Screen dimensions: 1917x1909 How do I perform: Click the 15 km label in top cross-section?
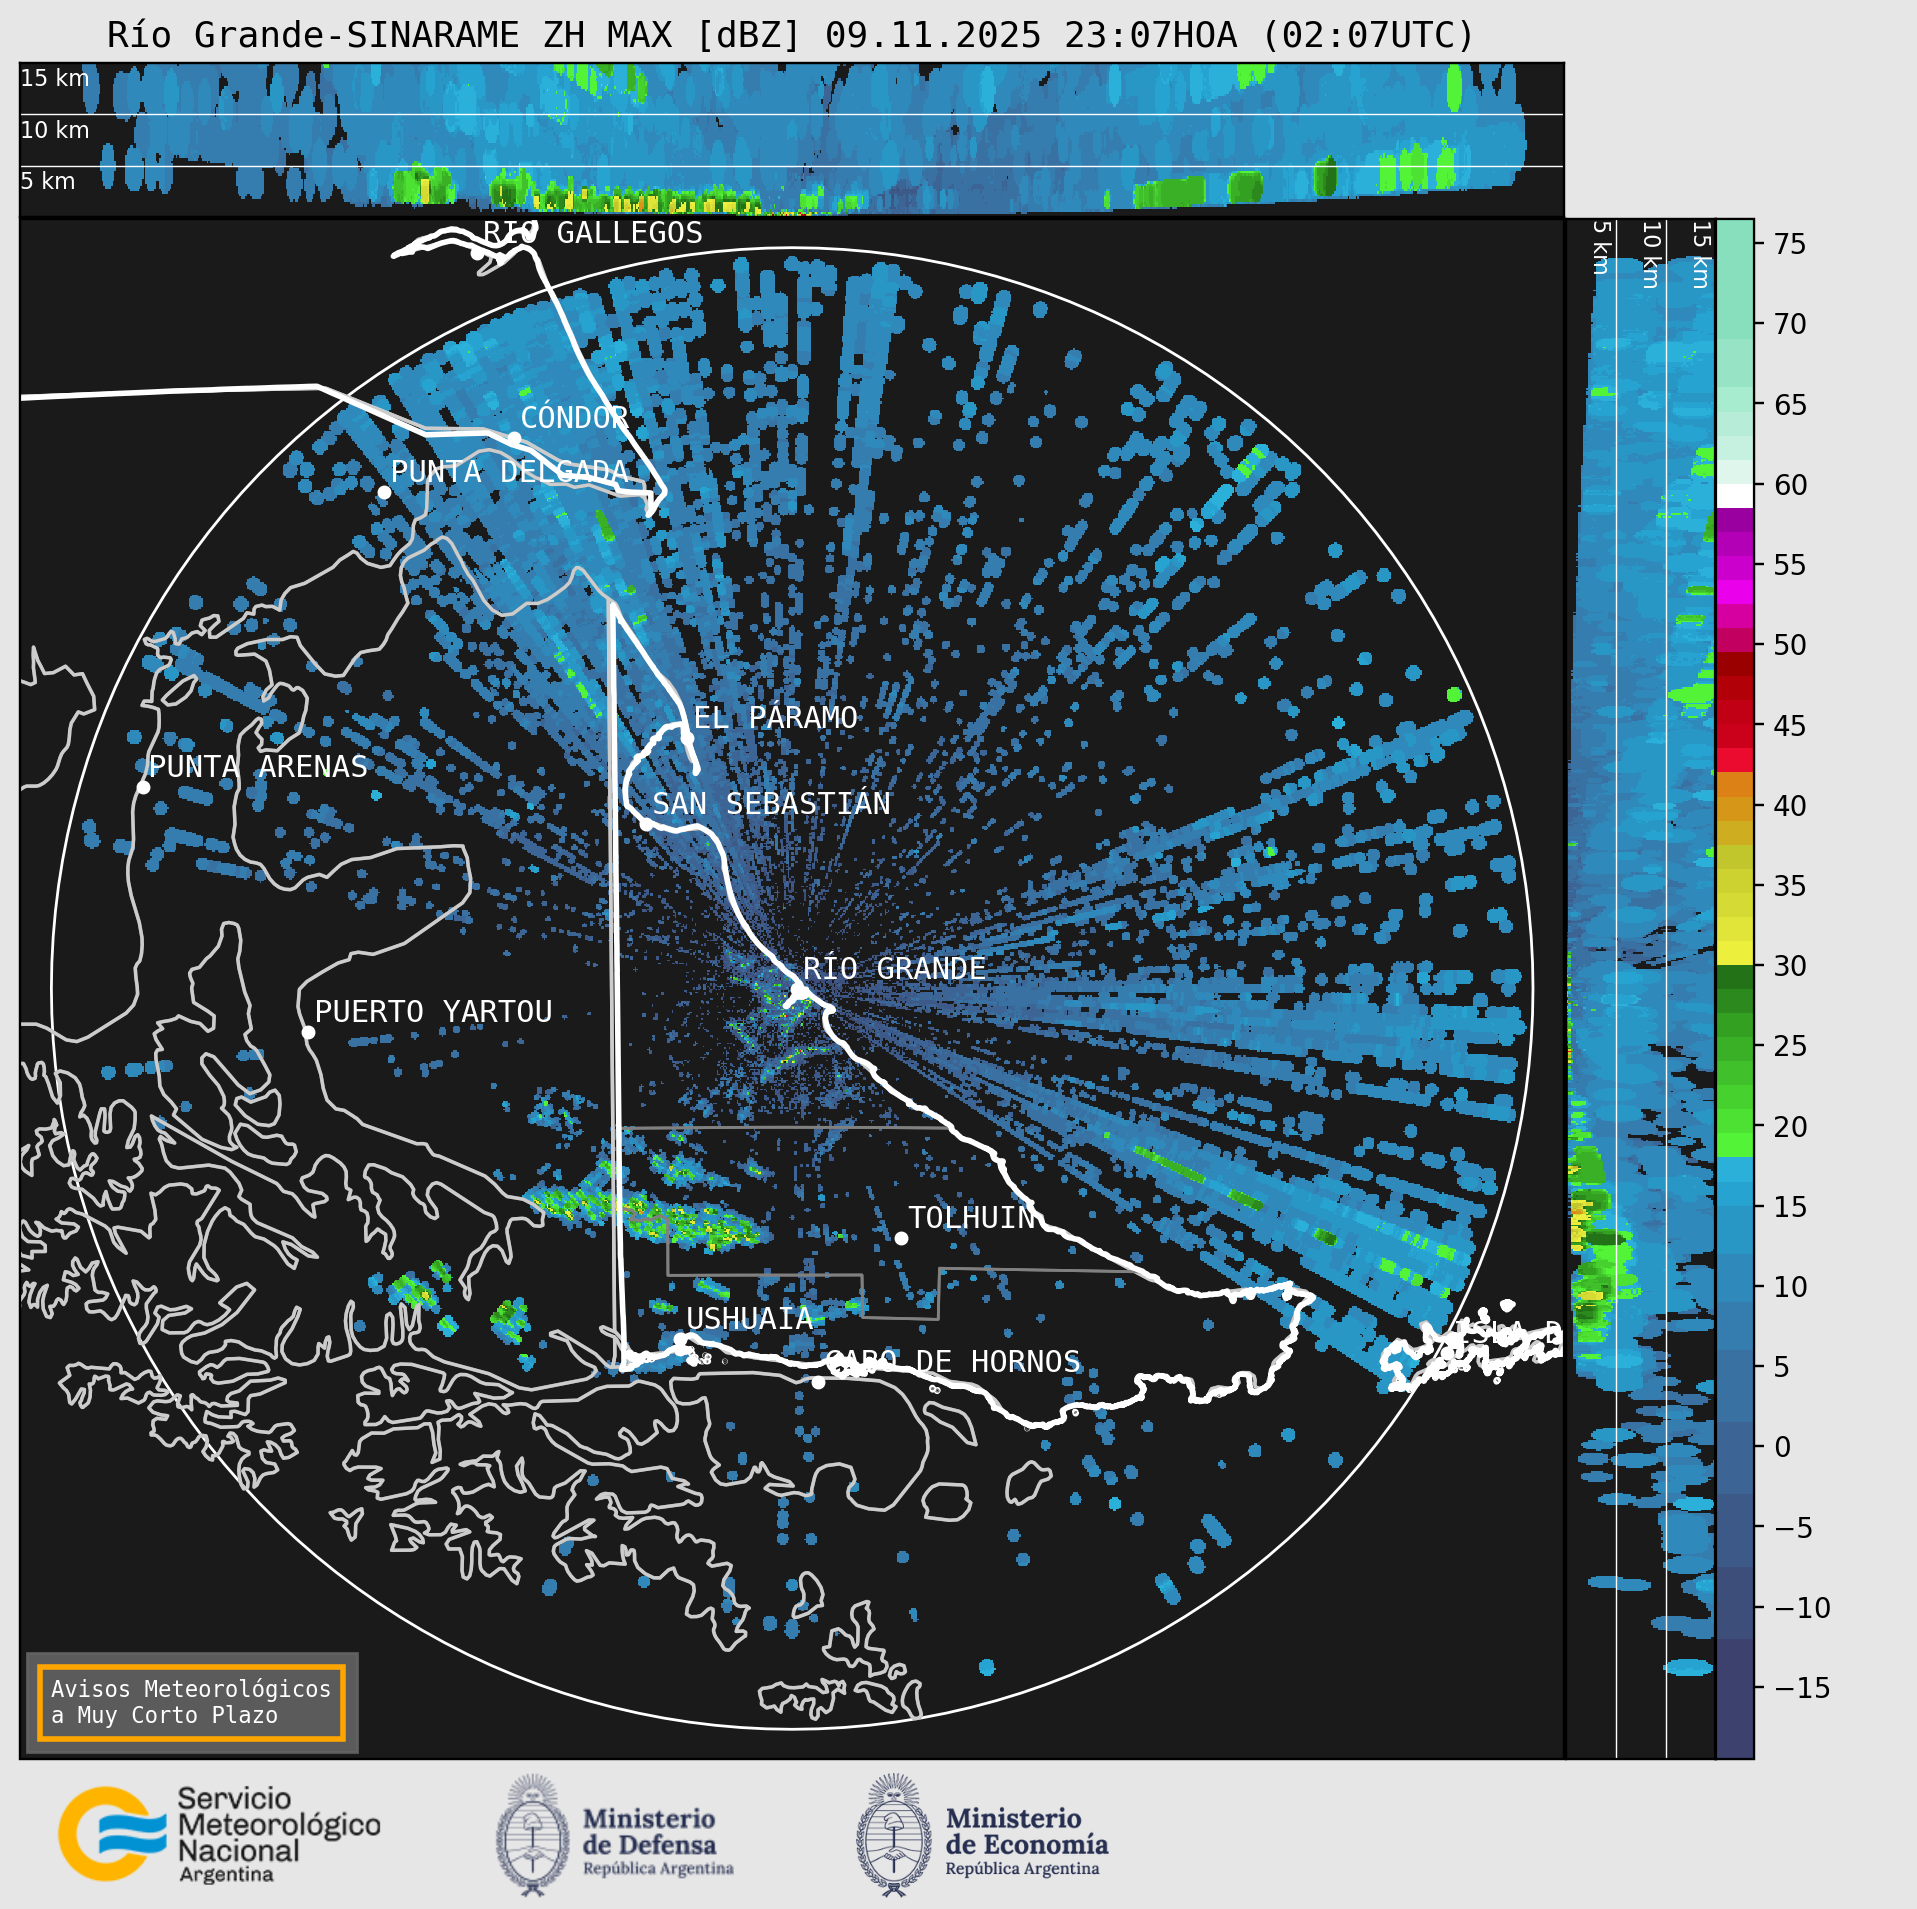coord(55,78)
